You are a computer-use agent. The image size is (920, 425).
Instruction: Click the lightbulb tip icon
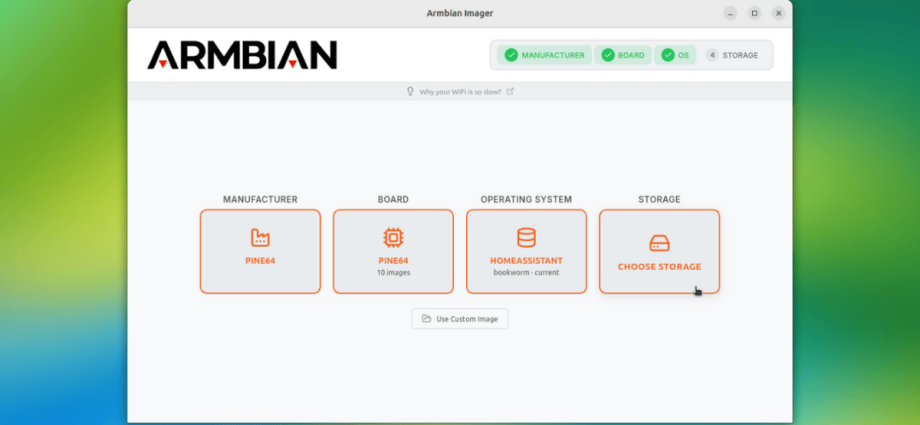tap(411, 91)
